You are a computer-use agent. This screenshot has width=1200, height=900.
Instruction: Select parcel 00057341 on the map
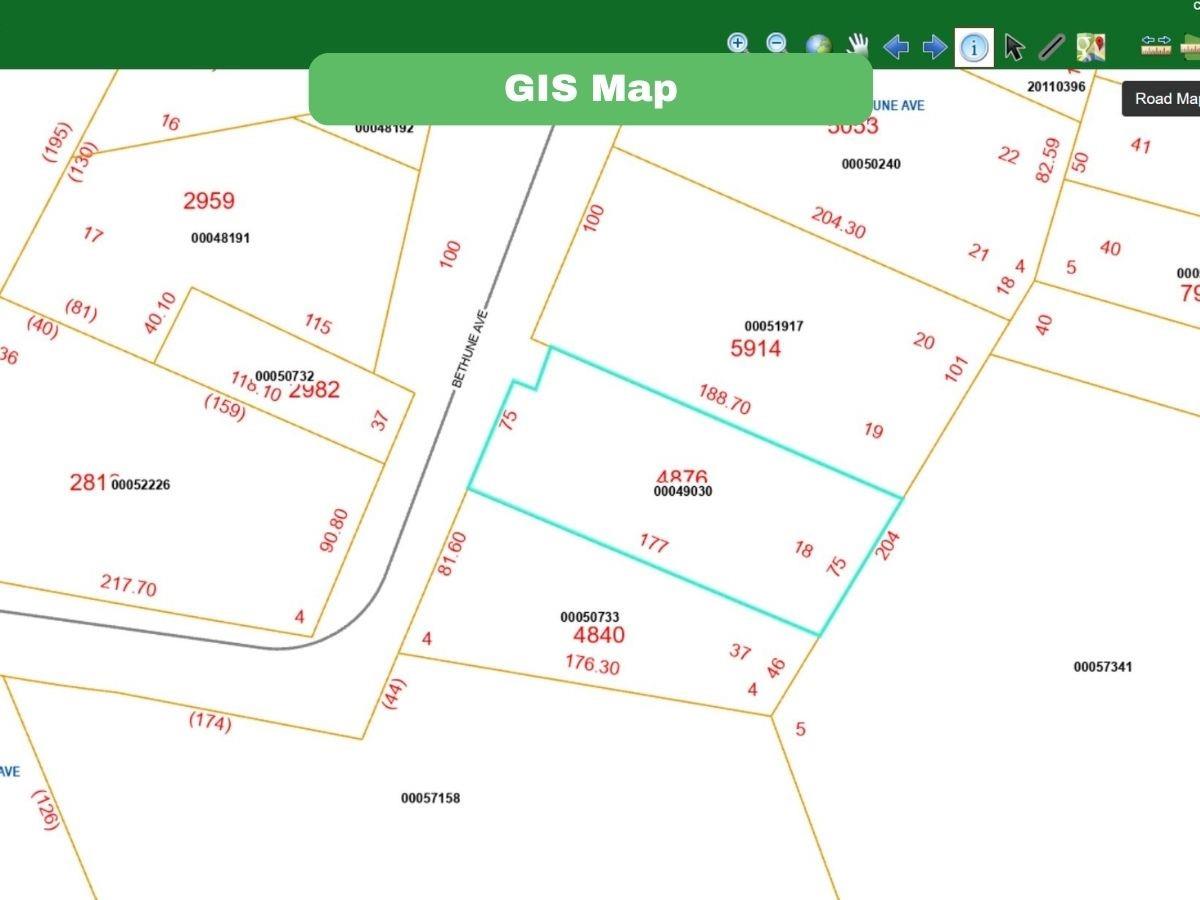1102,667
